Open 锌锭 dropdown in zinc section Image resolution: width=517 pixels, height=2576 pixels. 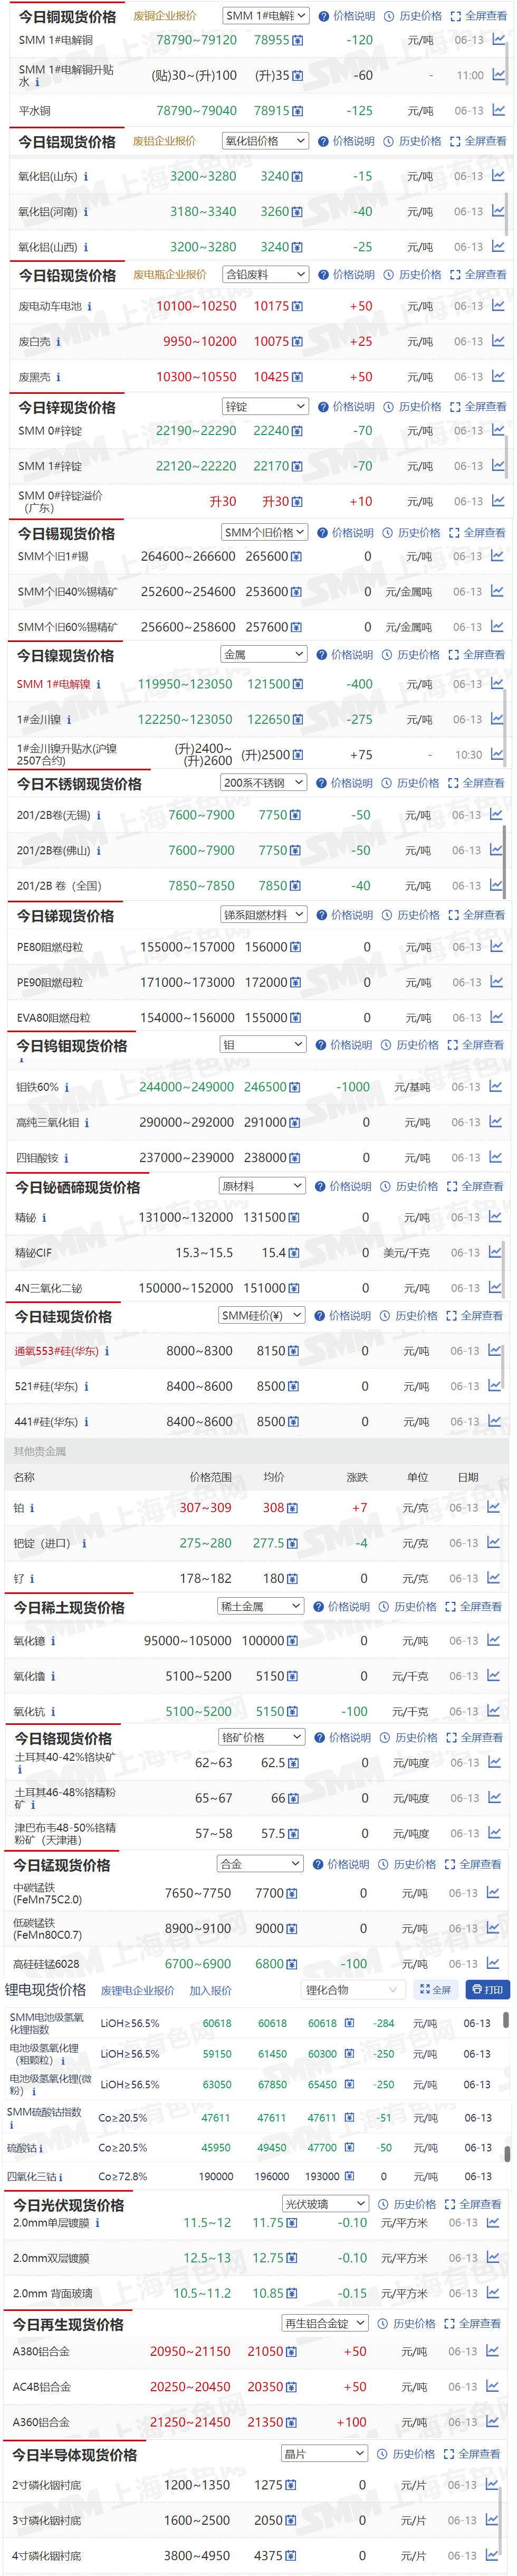pos(265,407)
